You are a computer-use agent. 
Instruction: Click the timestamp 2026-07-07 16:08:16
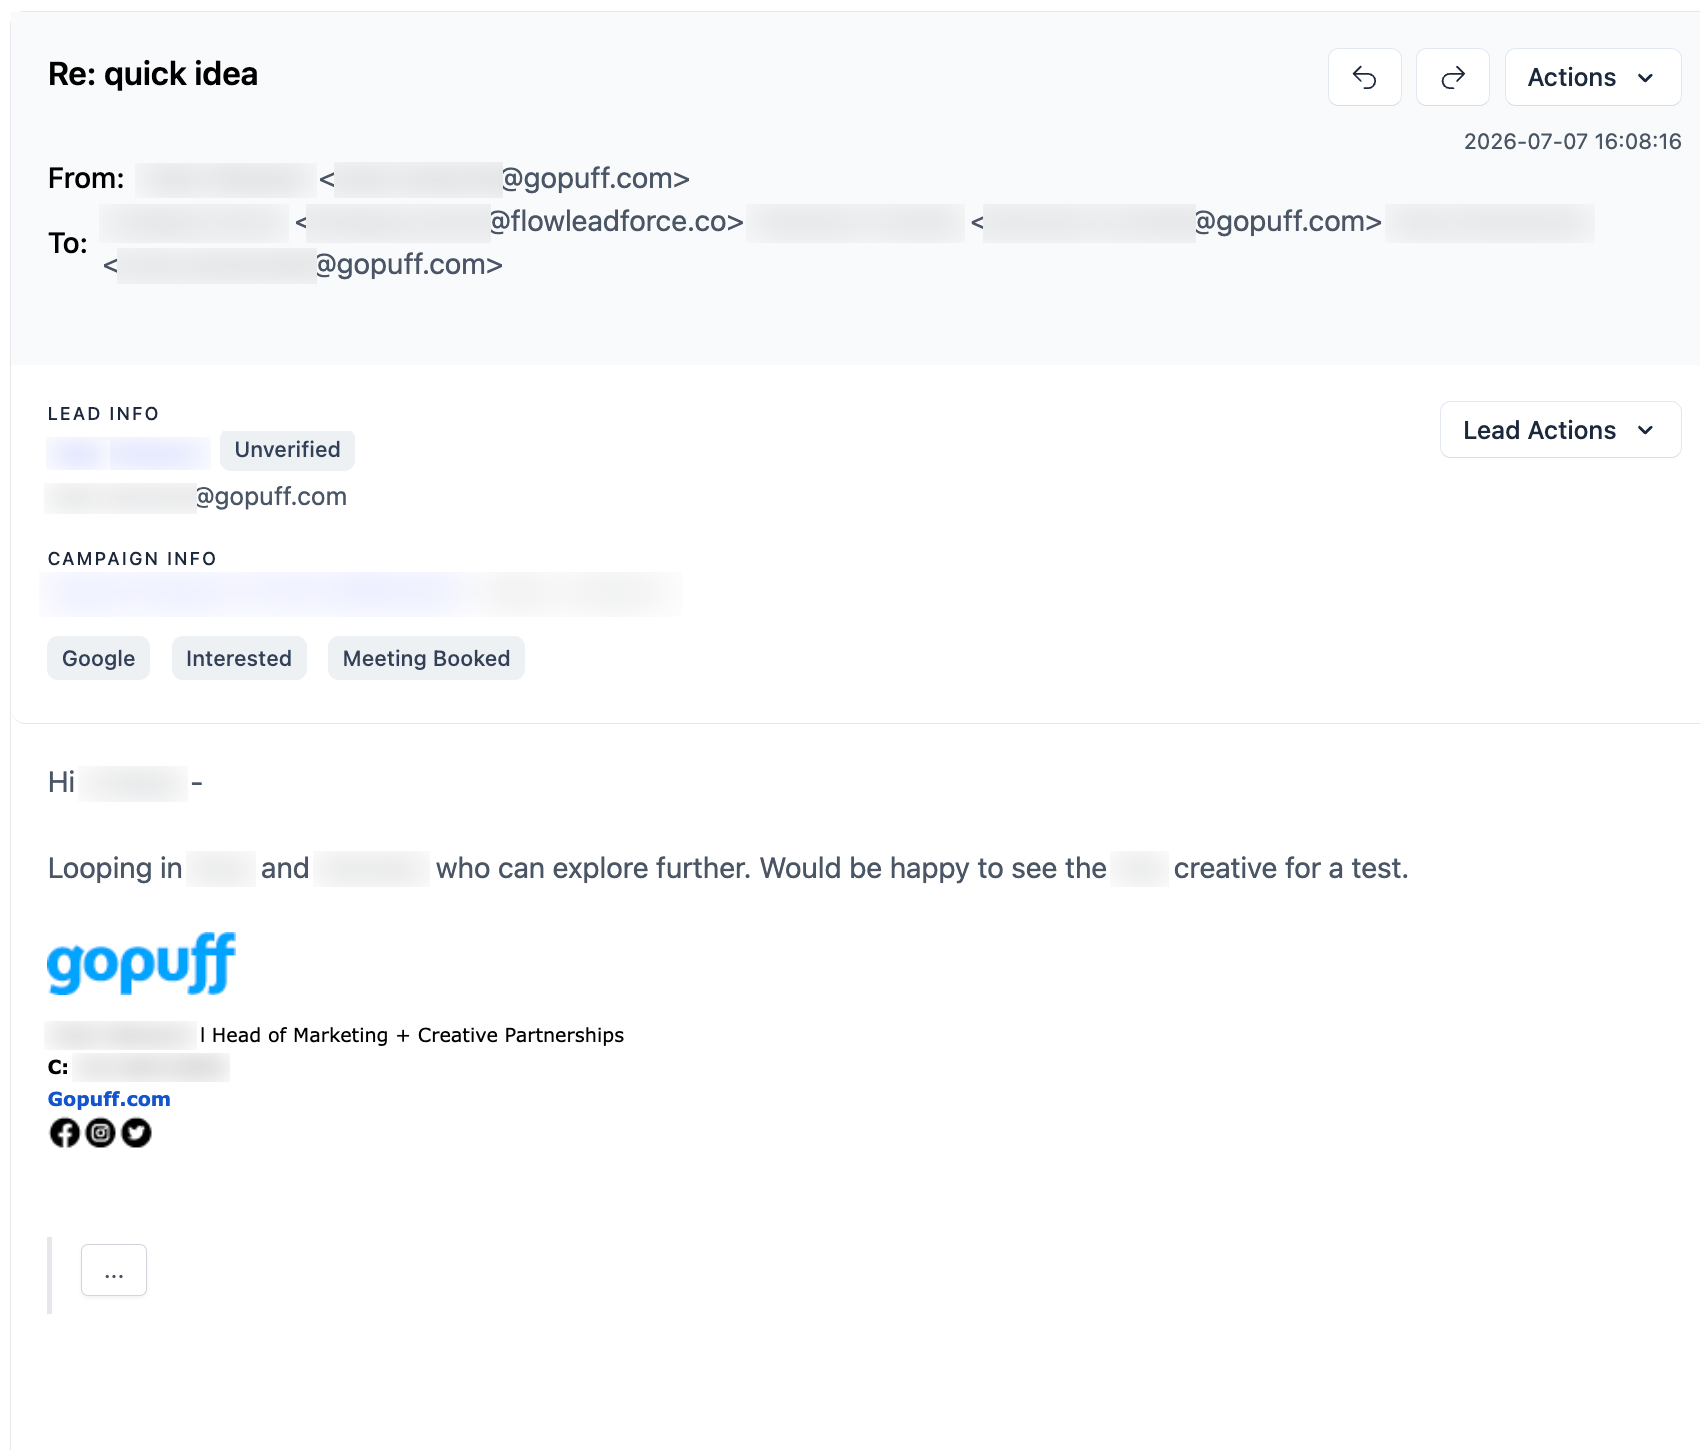(1572, 141)
